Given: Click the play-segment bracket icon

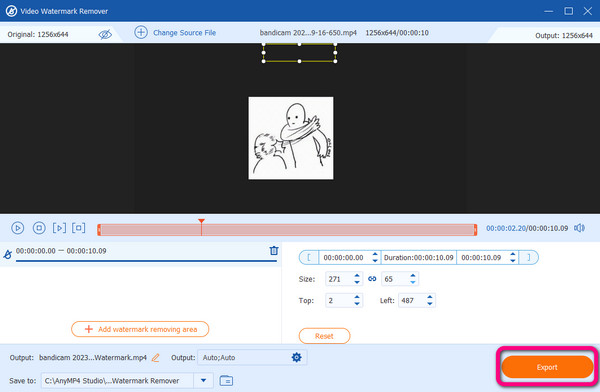Looking at the screenshot, I should pyautogui.click(x=59, y=228).
